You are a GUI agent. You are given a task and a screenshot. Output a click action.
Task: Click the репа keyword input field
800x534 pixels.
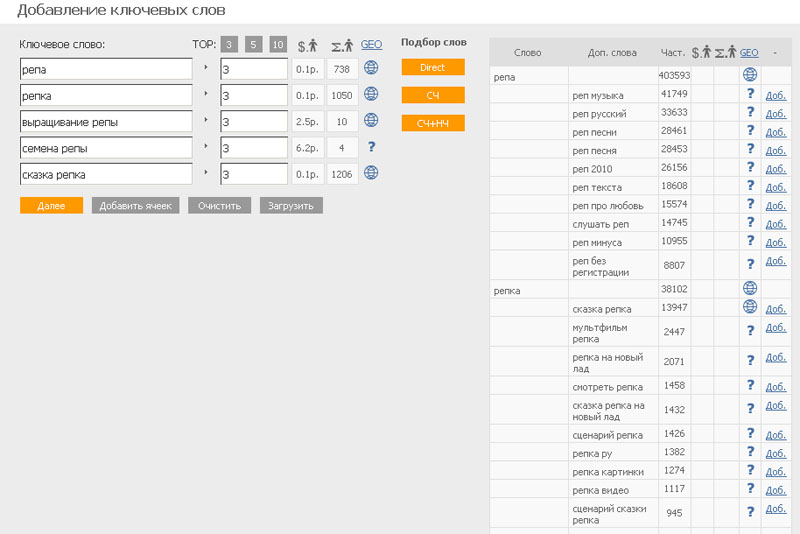[x=106, y=69]
